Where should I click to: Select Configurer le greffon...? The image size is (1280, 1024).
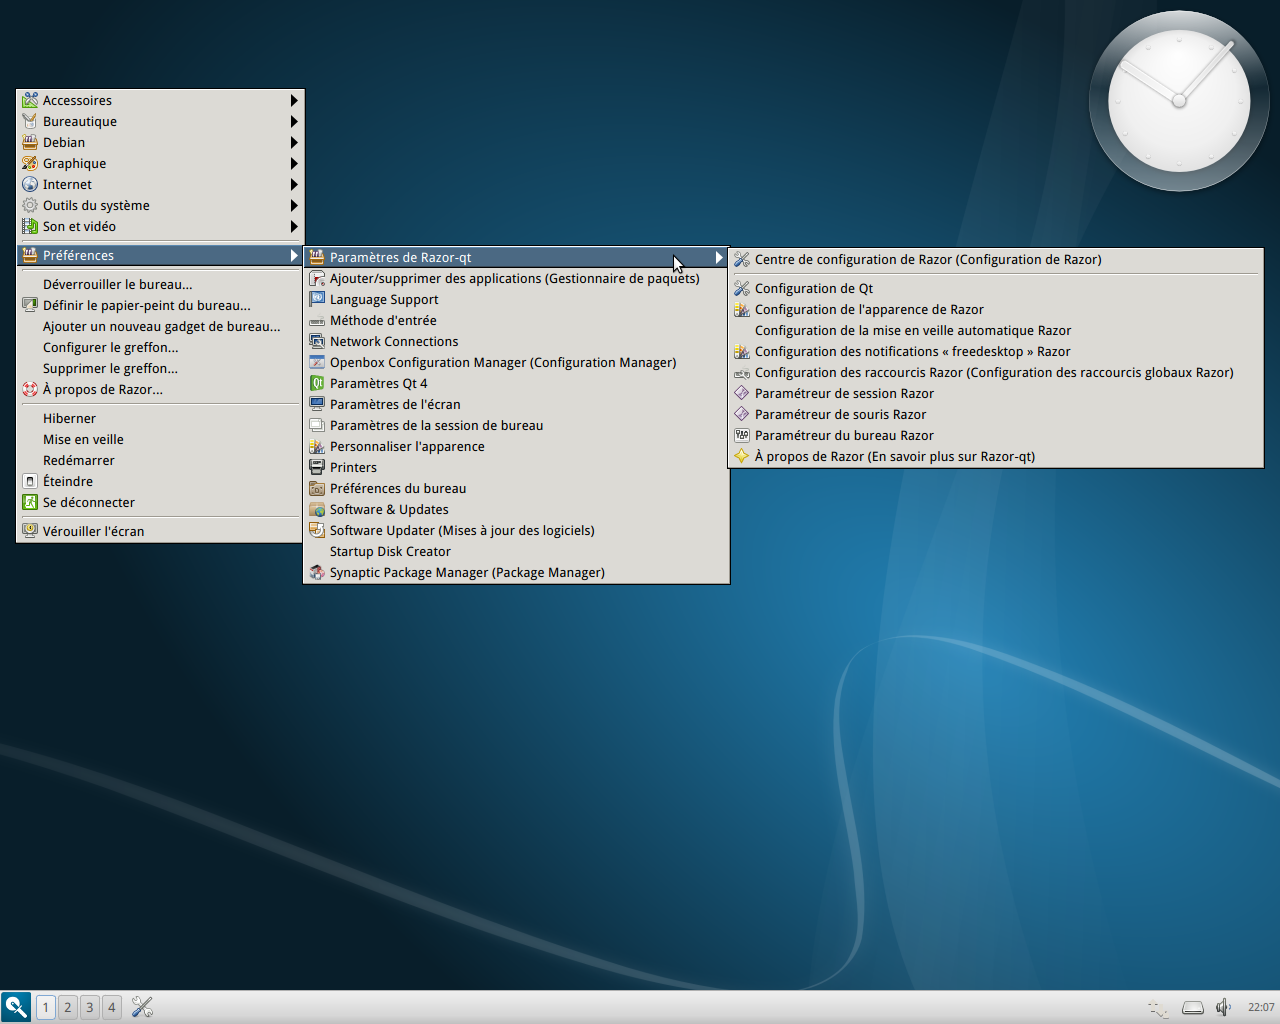(x=160, y=347)
